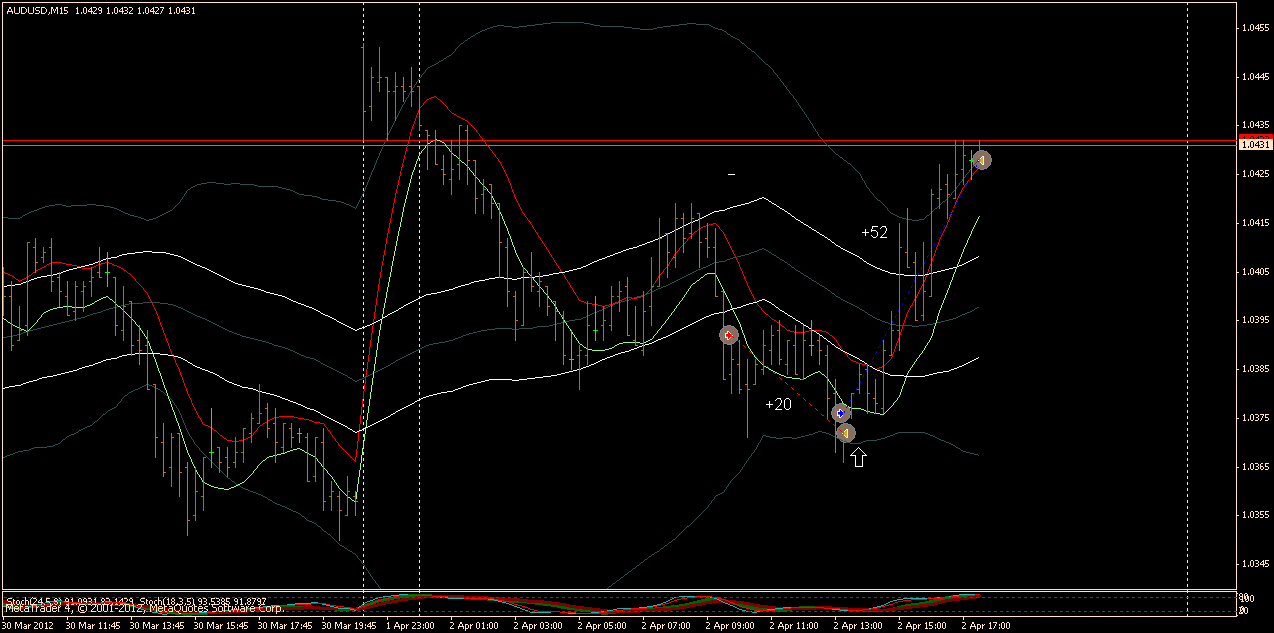The image size is (1274, 633).
Task: Click the 1.0355 price axis label
Action: (1254, 515)
